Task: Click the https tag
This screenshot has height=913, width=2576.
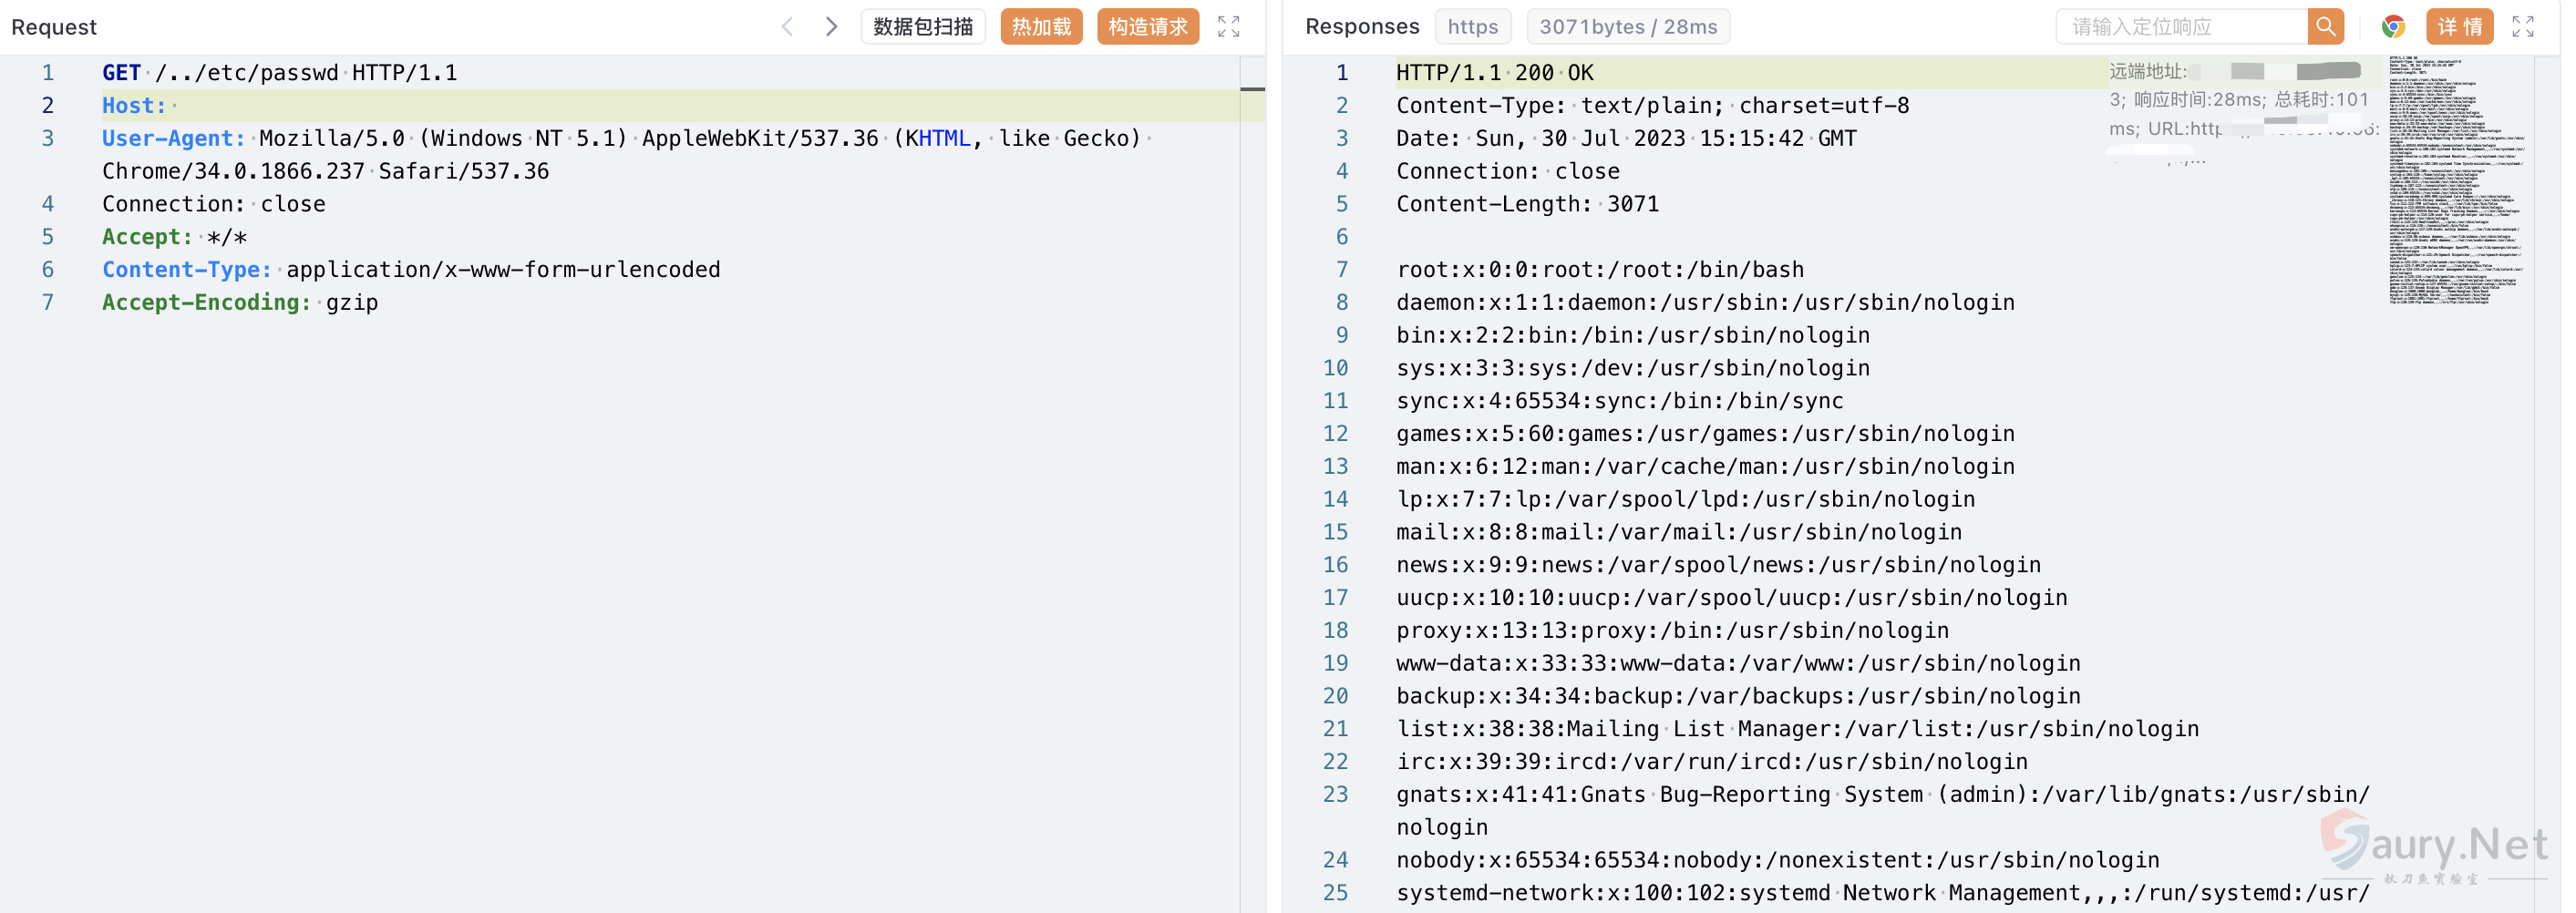Action: pyautogui.click(x=1472, y=27)
